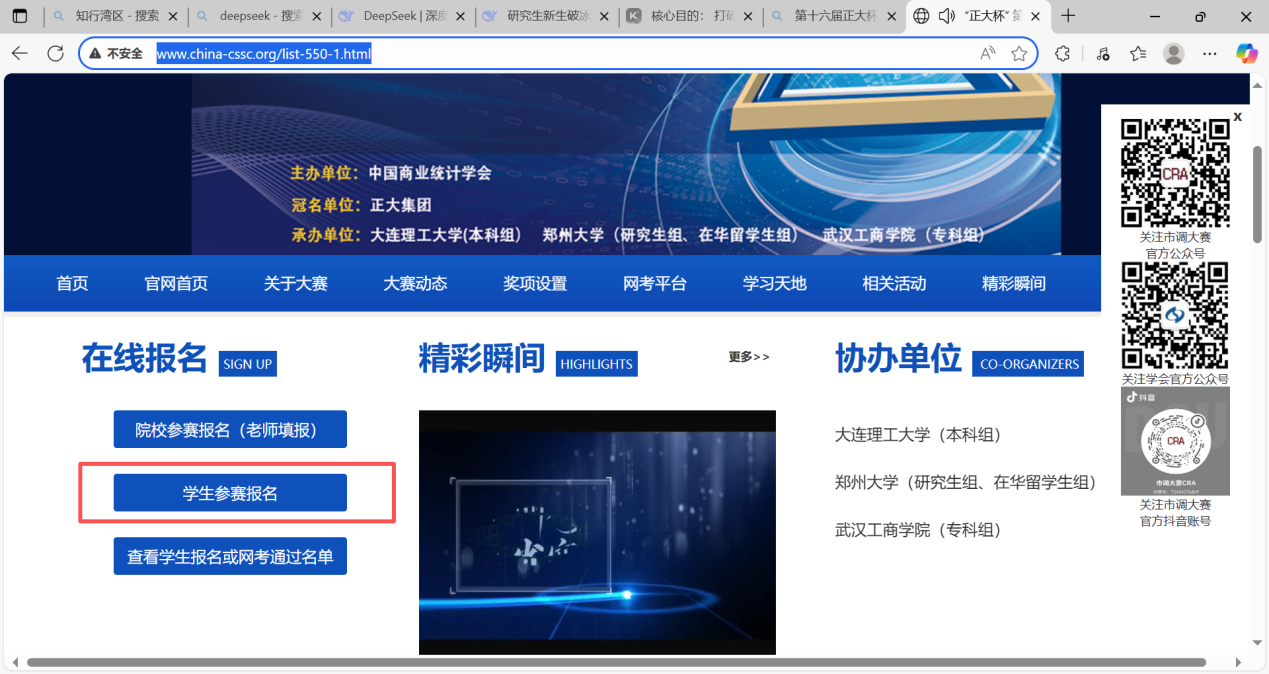Open the tab actions menu icon

(20, 16)
